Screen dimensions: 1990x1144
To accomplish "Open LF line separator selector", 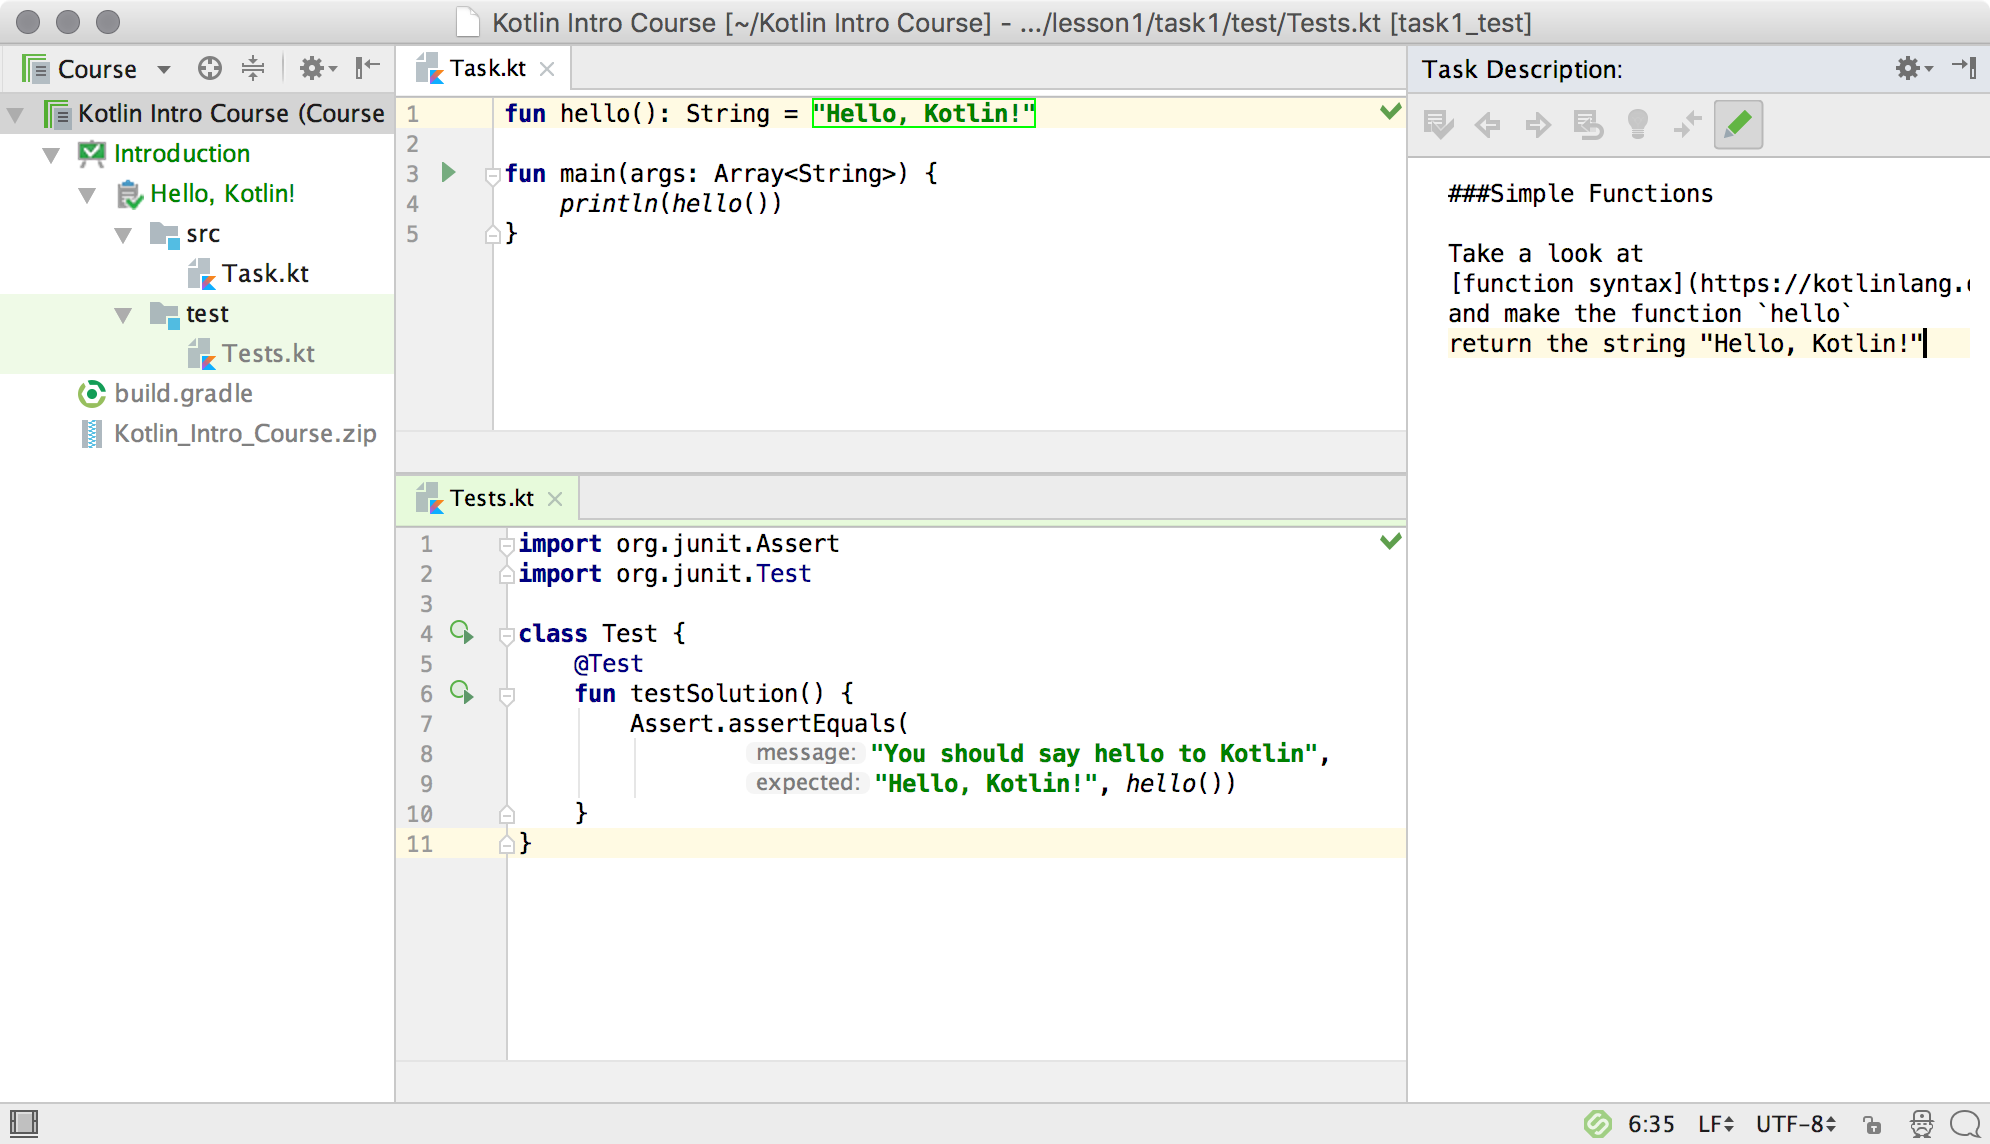I will tap(1715, 1124).
